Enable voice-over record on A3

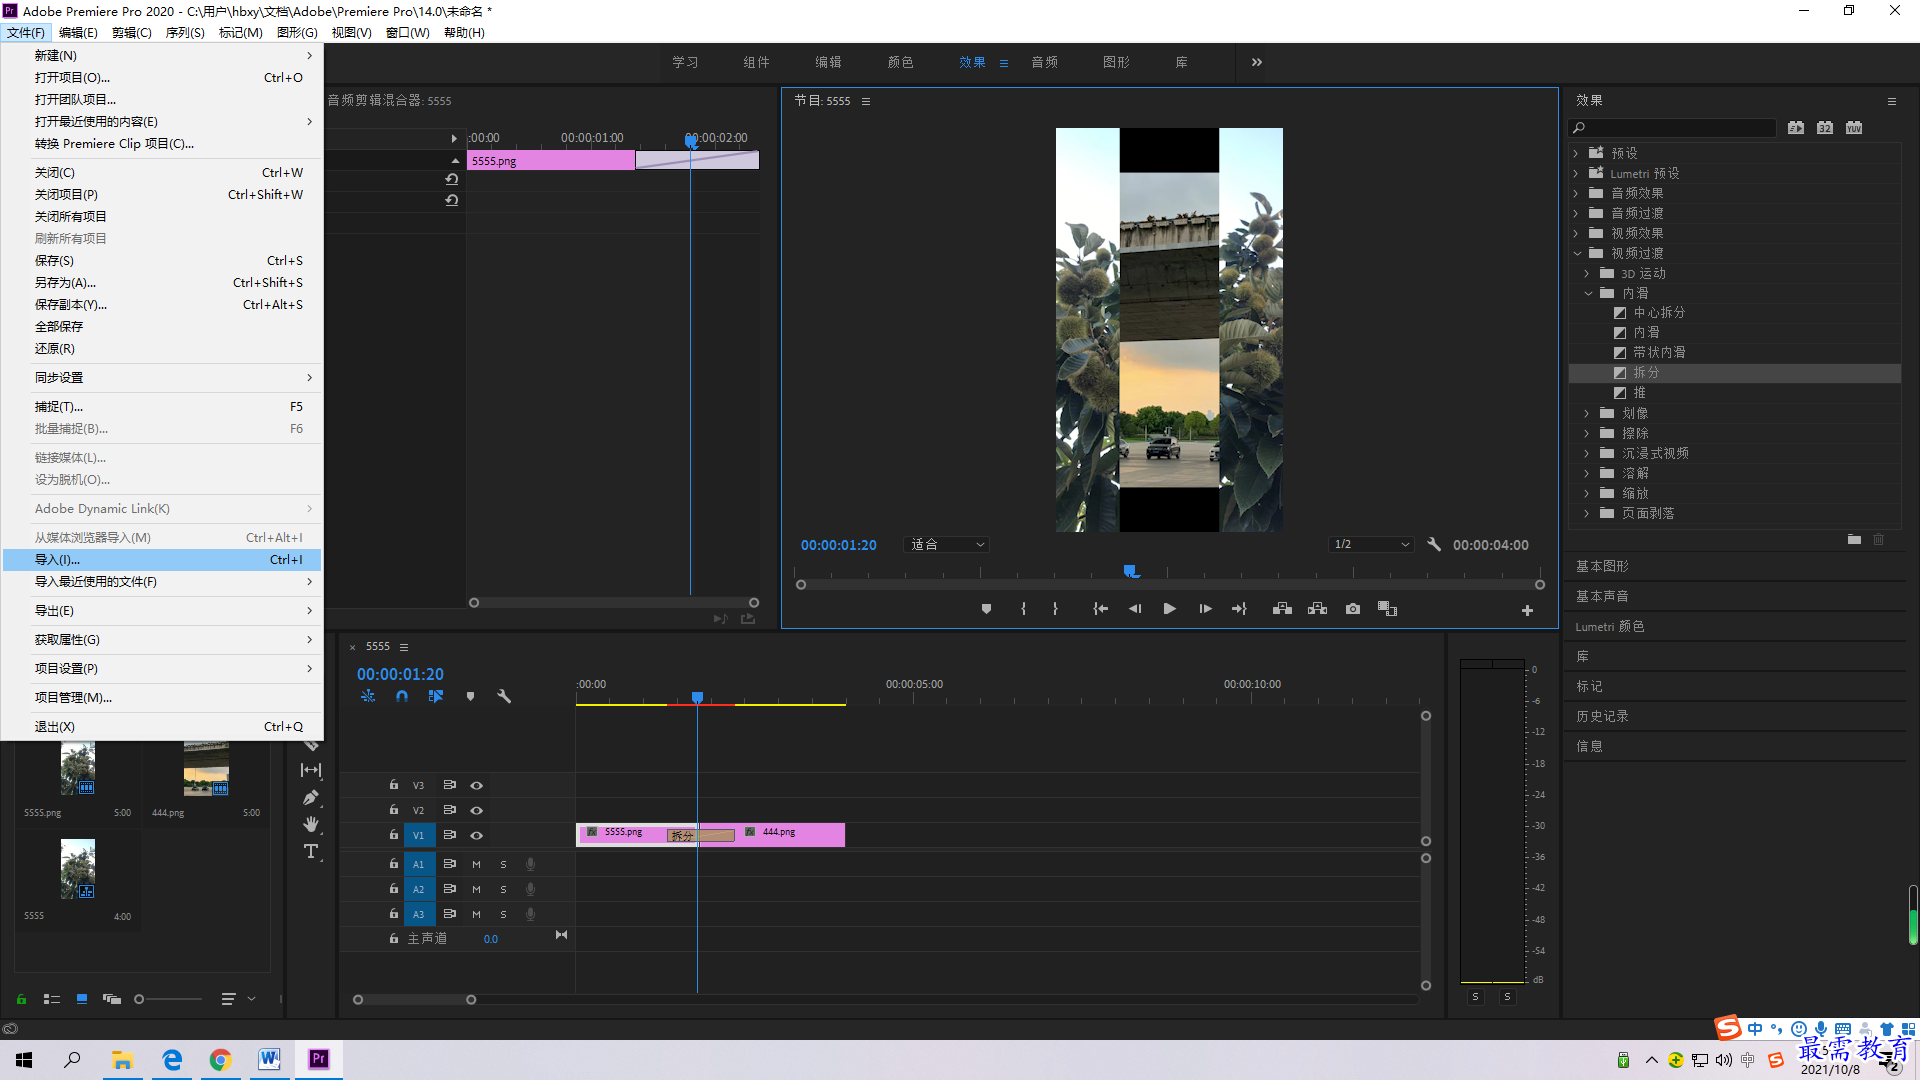click(530, 914)
